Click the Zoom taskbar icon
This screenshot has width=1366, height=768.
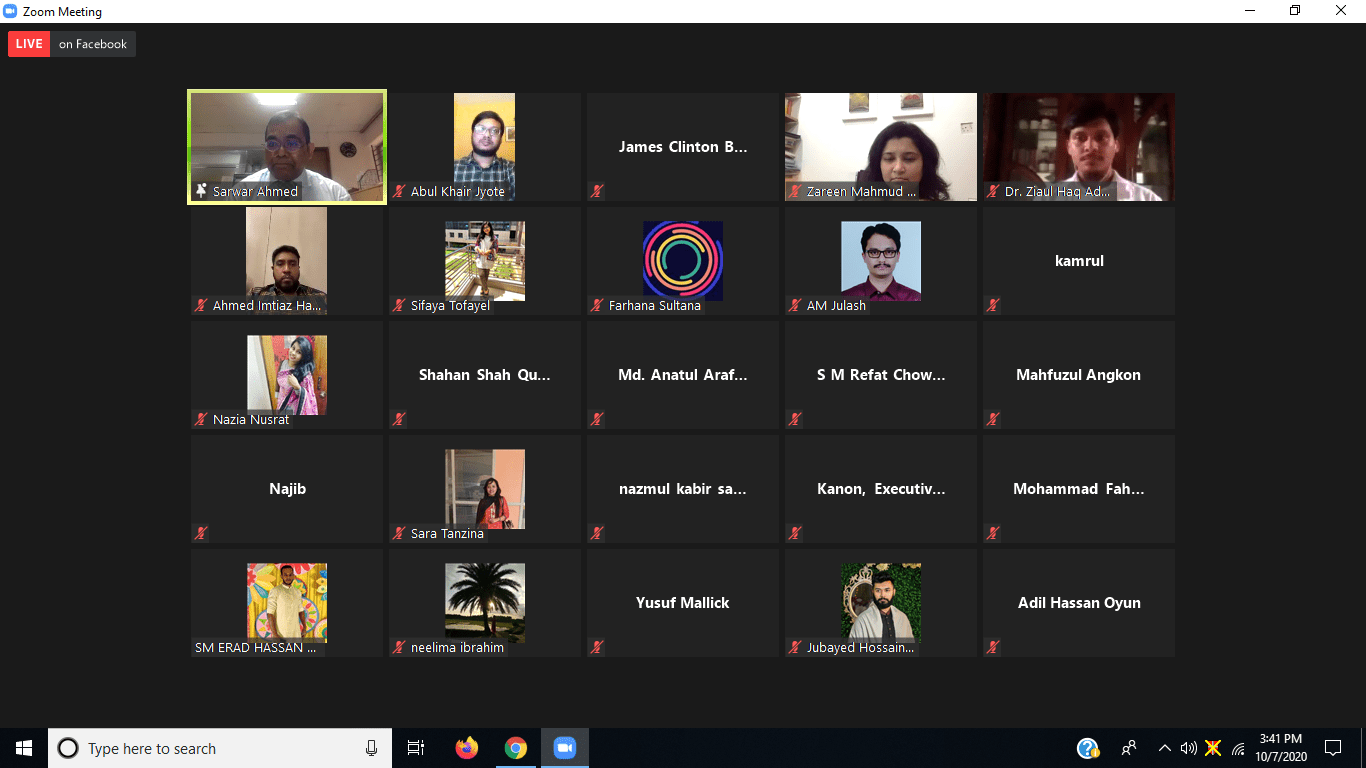(565, 748)
